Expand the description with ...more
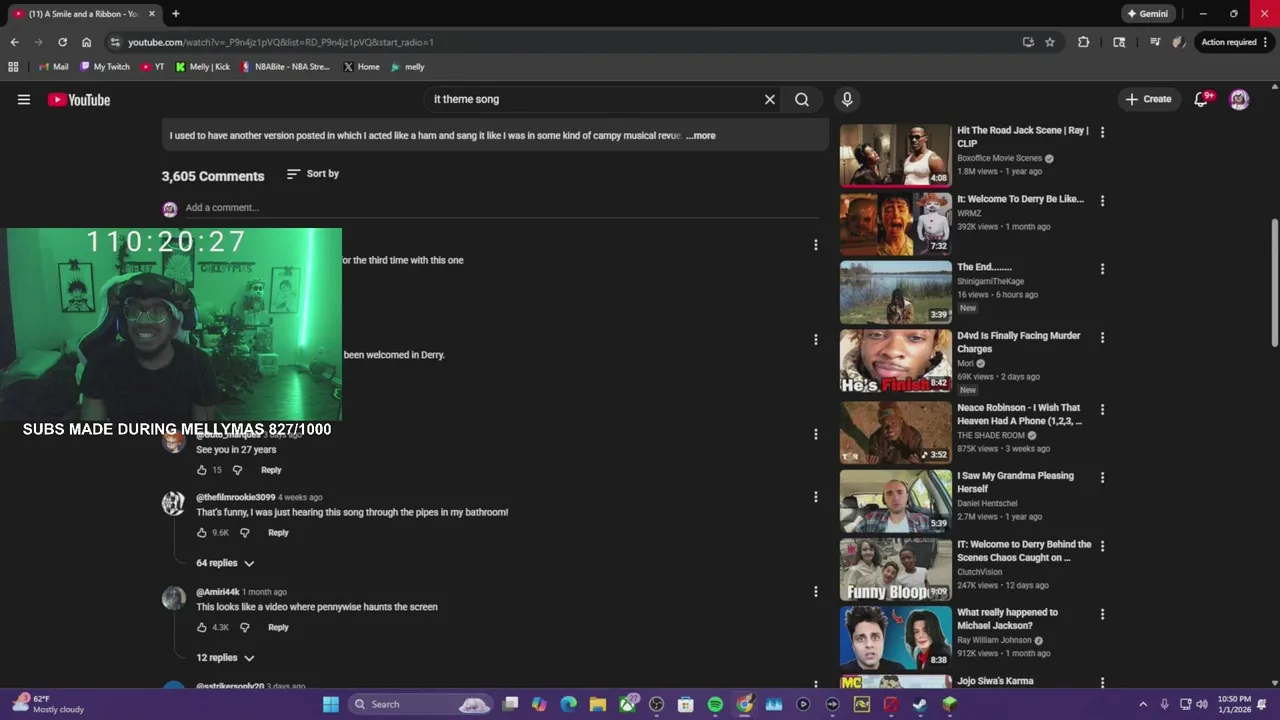Screen dimensions: 1280x720 700,136
